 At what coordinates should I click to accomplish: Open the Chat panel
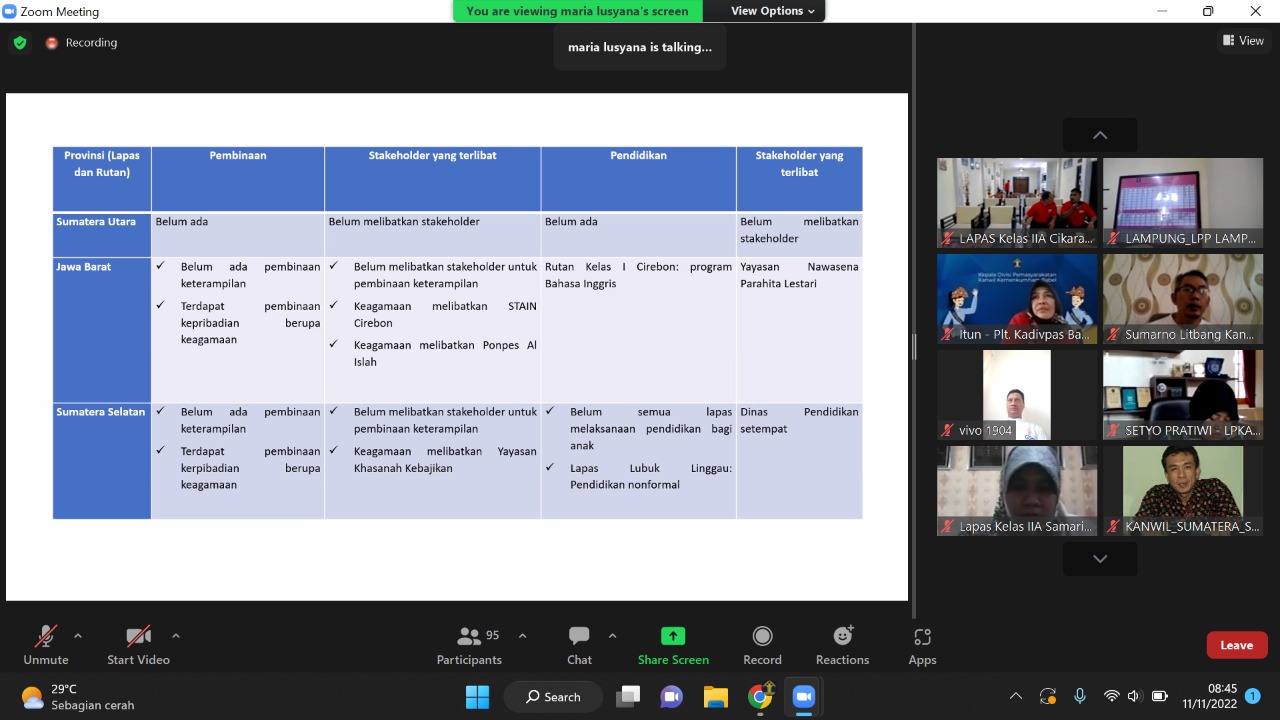click(579, 645)
